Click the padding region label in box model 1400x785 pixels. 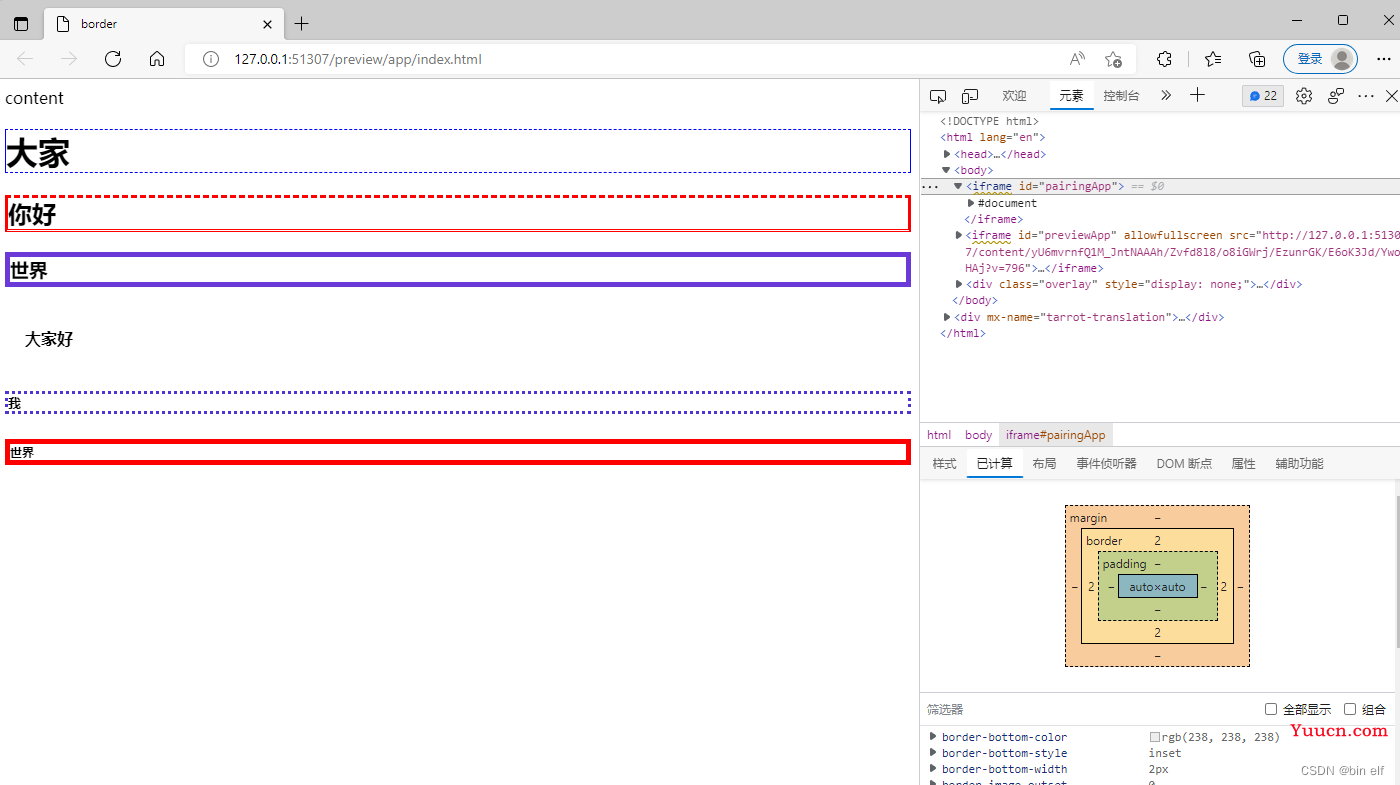click(x=1124, y=564)
